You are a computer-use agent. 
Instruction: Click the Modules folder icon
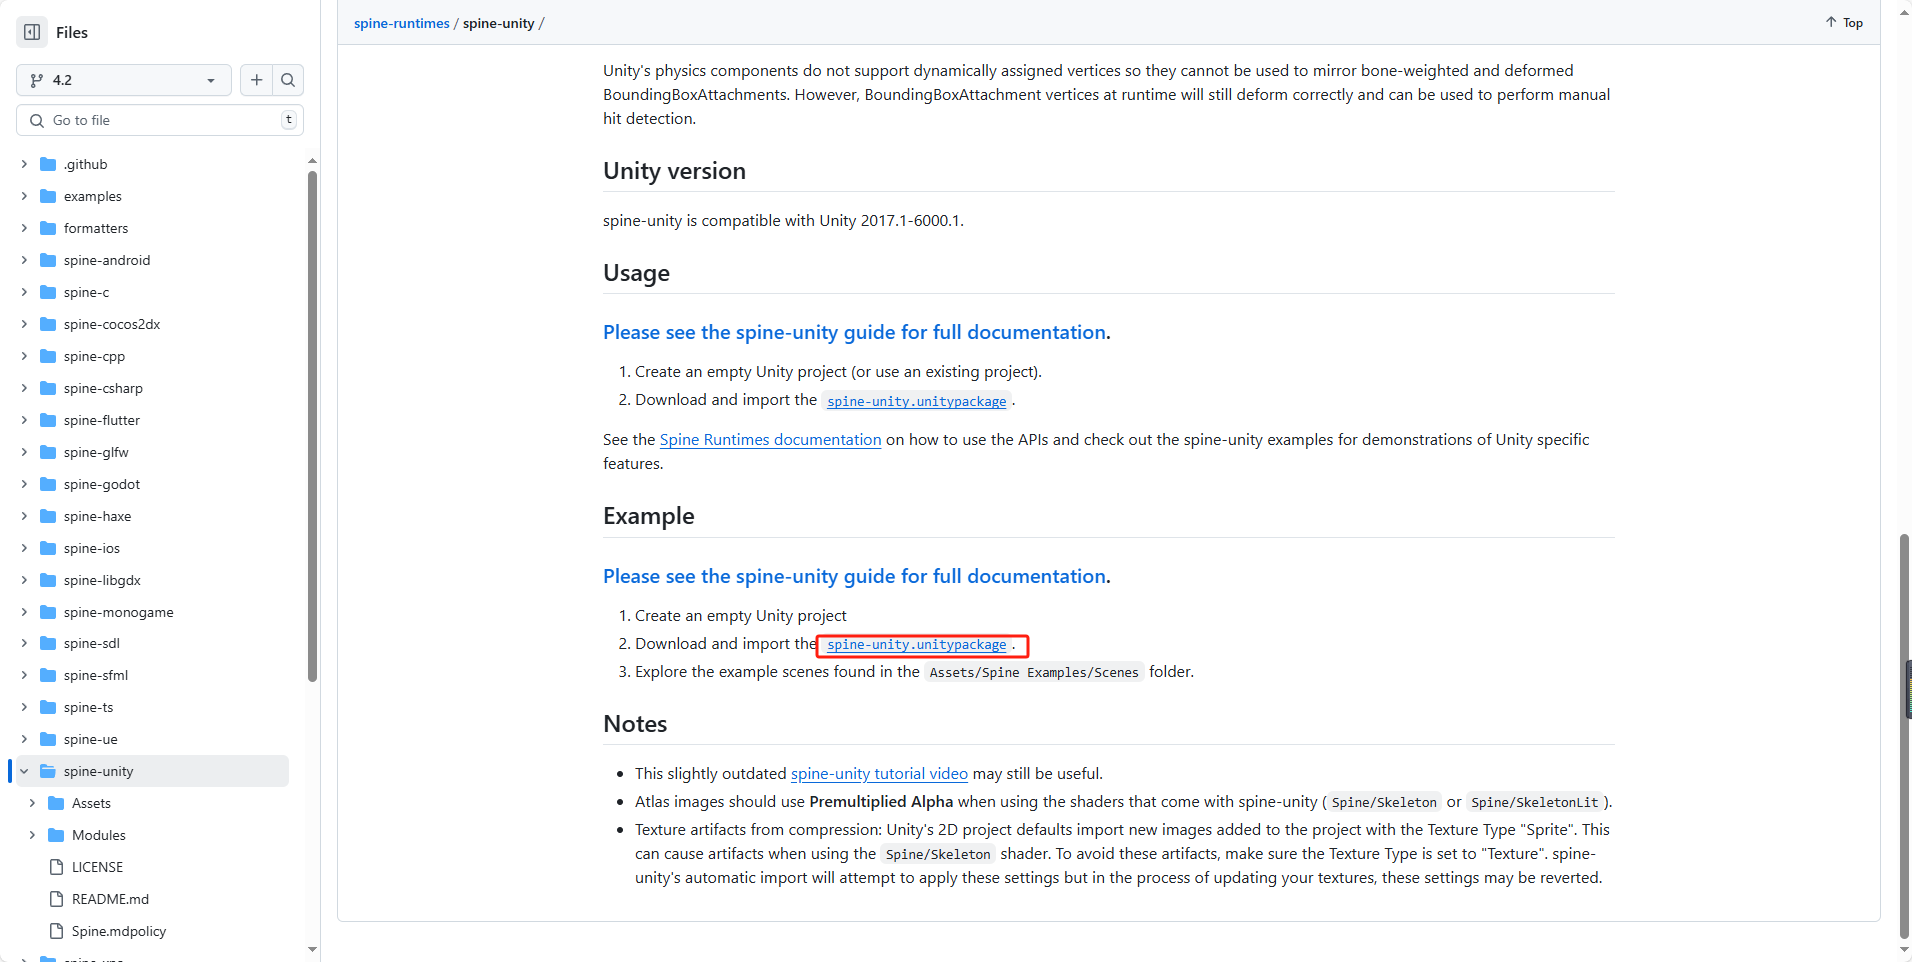coord(56,835)
